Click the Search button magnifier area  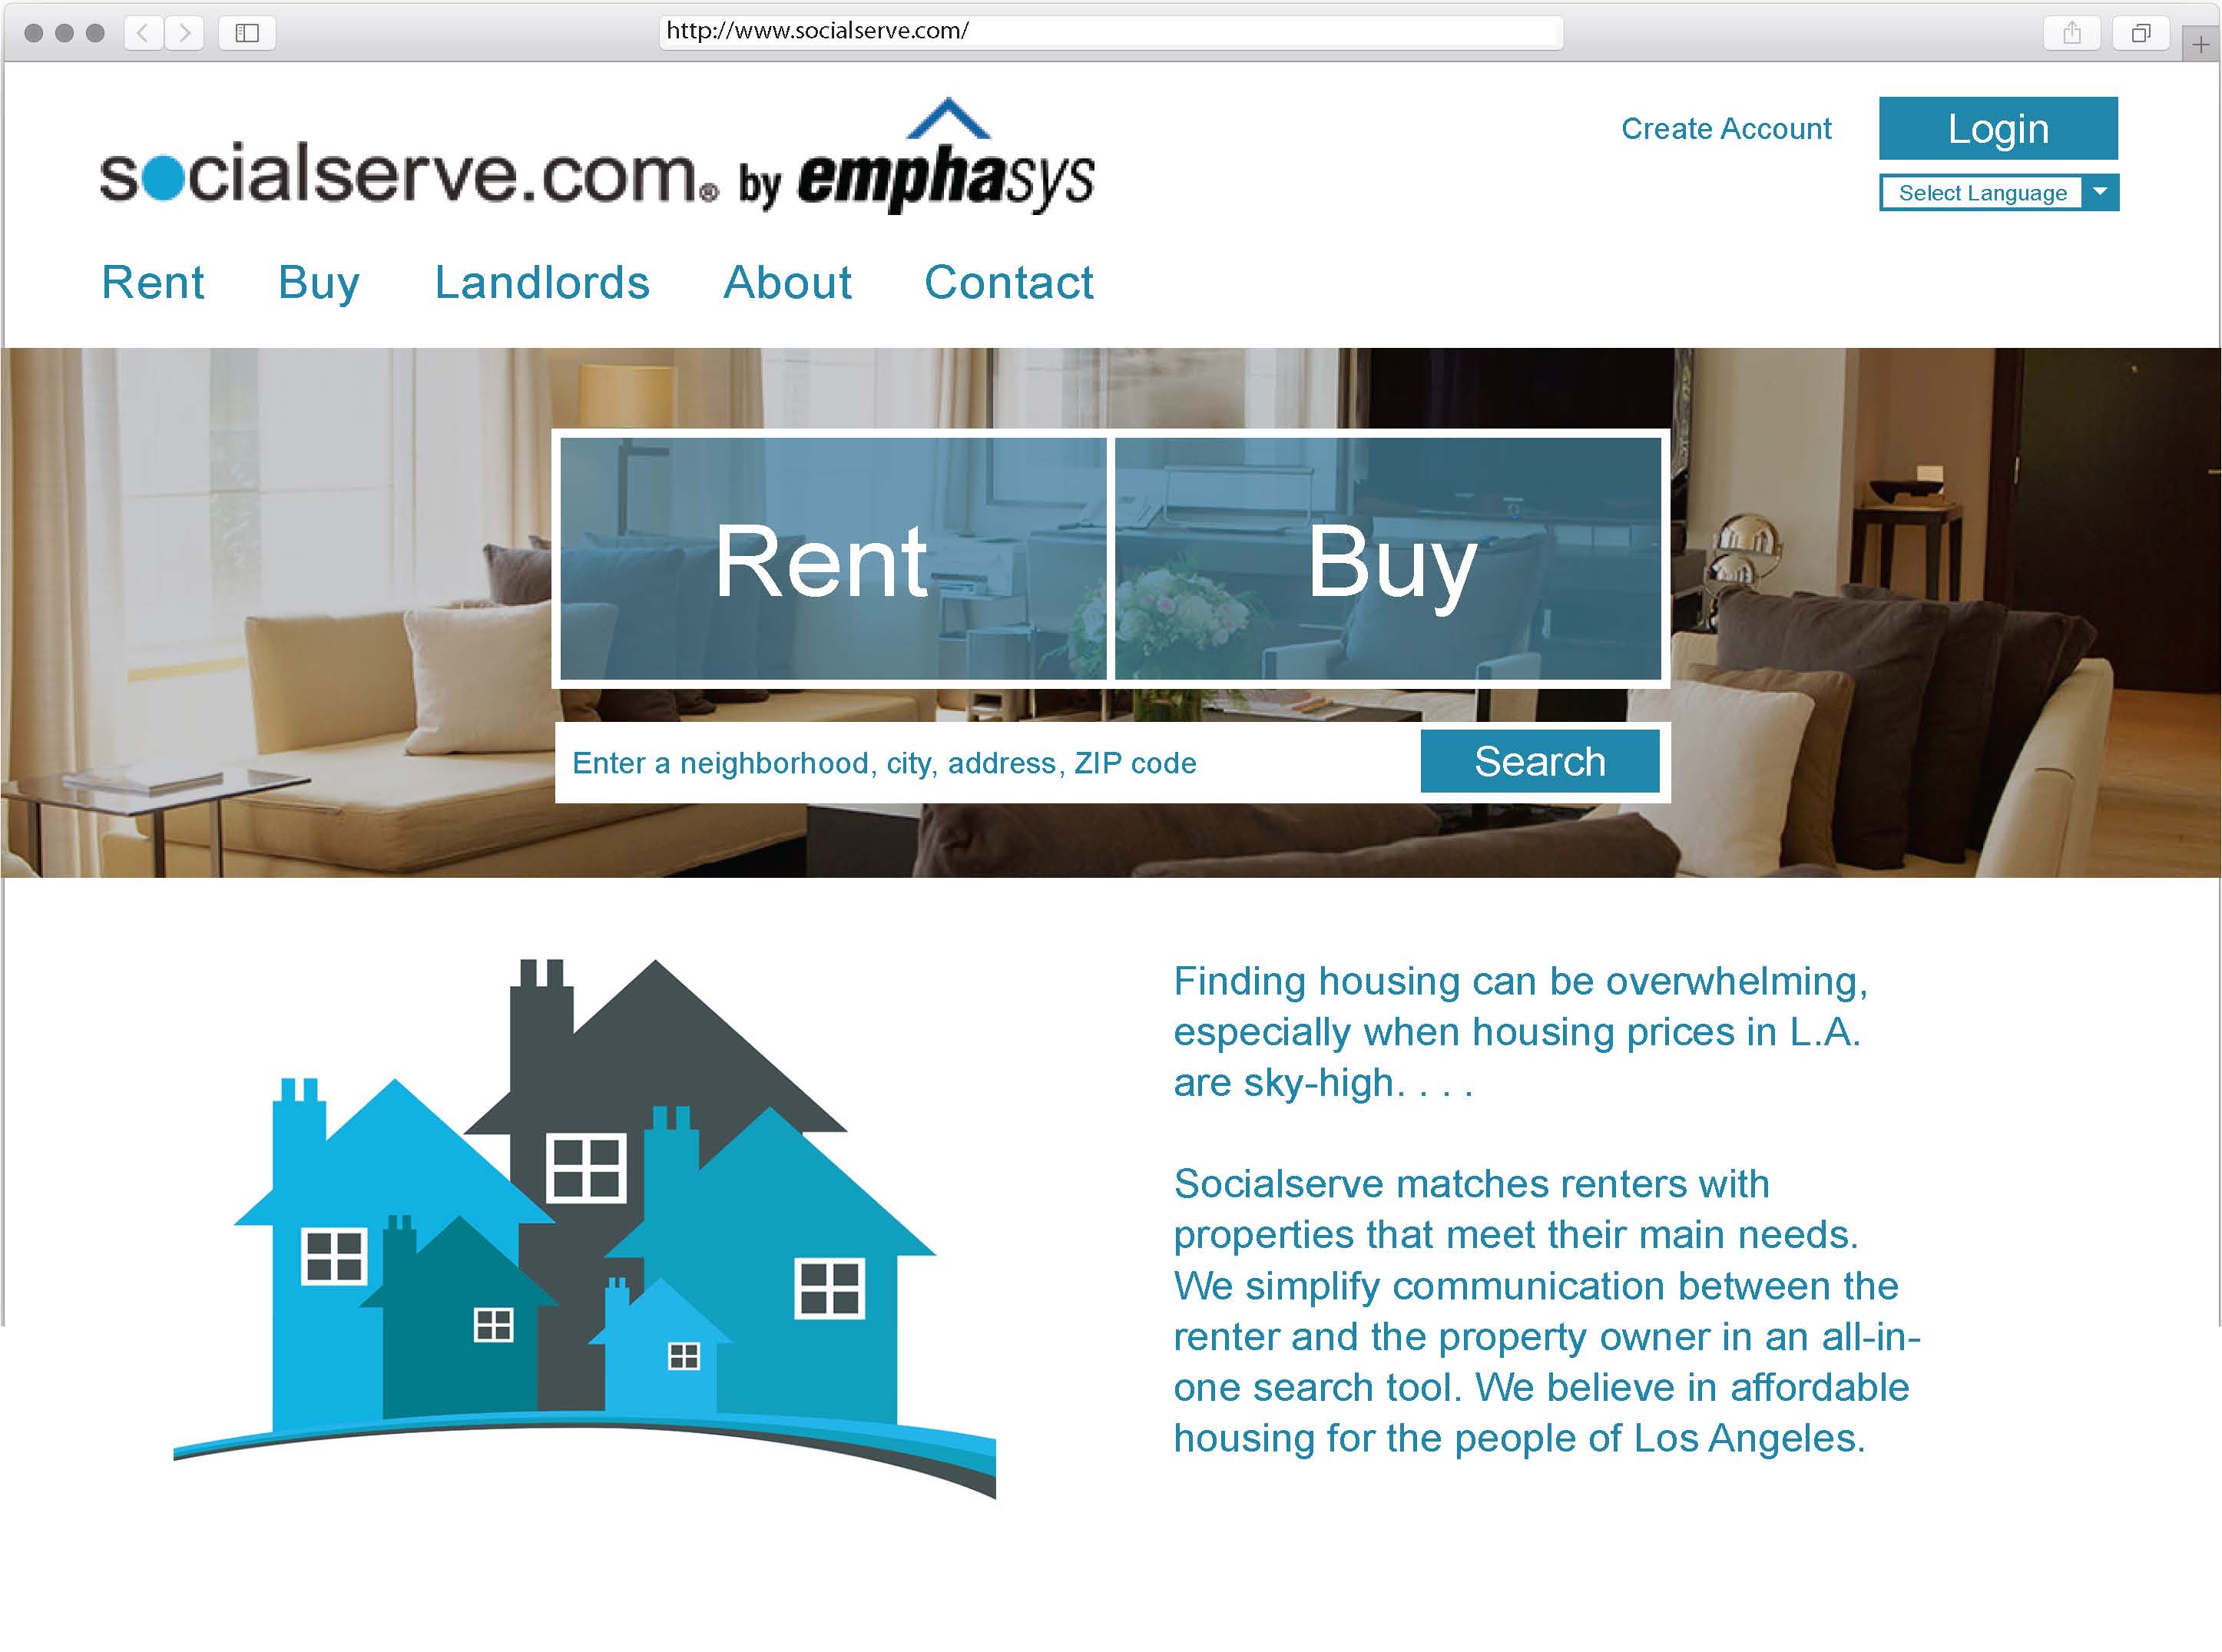pyautogui.click(x=1537, y=763)
